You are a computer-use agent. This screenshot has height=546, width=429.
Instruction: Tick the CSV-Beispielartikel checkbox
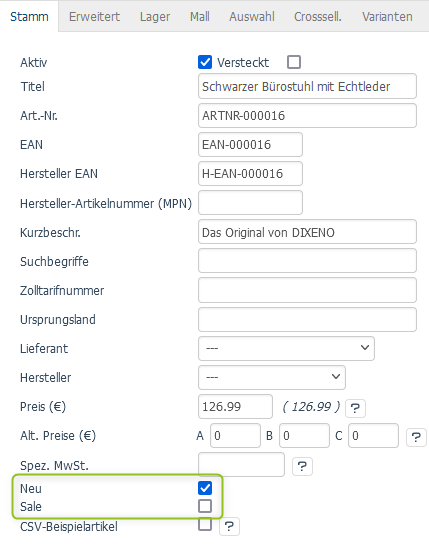pos(205,524)
